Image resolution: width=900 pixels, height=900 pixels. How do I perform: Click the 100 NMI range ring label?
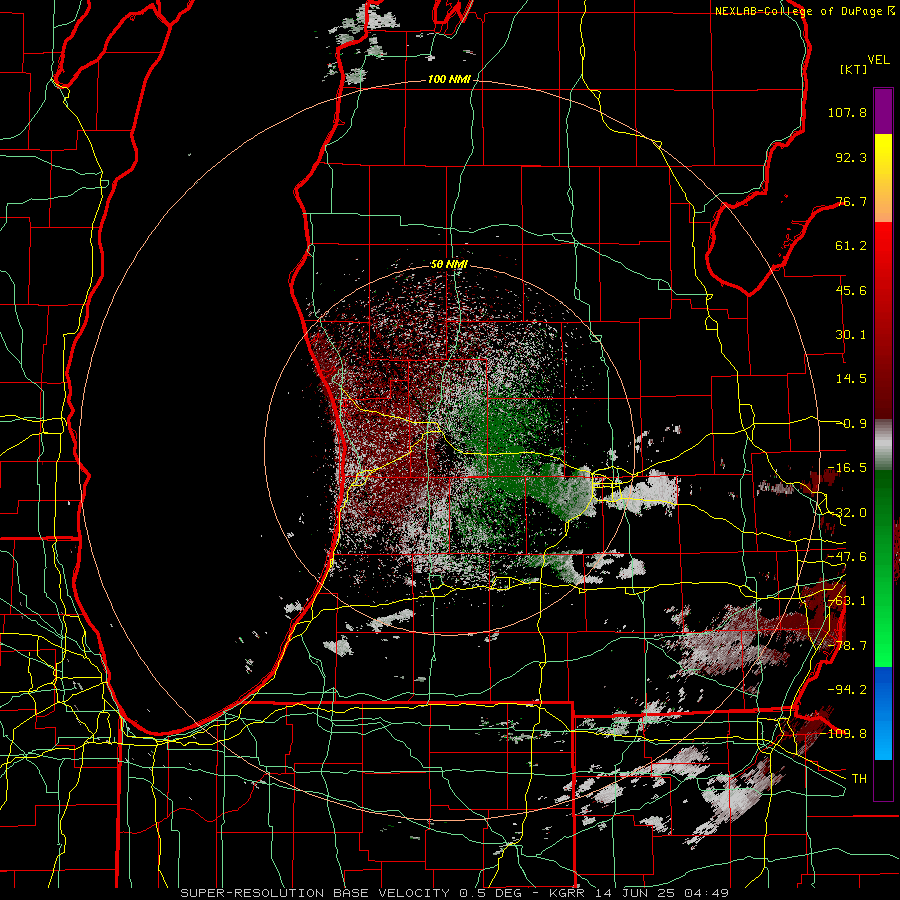click(x=449, y=79)
